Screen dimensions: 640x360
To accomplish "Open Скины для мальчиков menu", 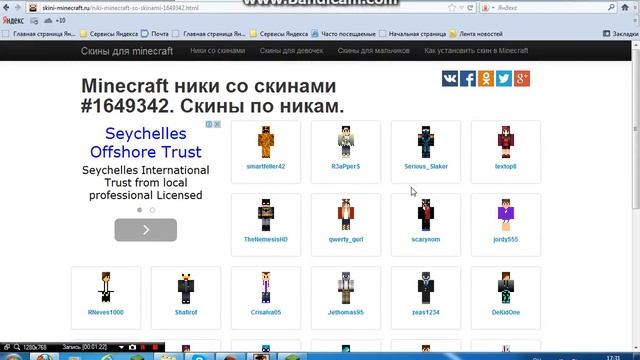I will coord(373,51).
